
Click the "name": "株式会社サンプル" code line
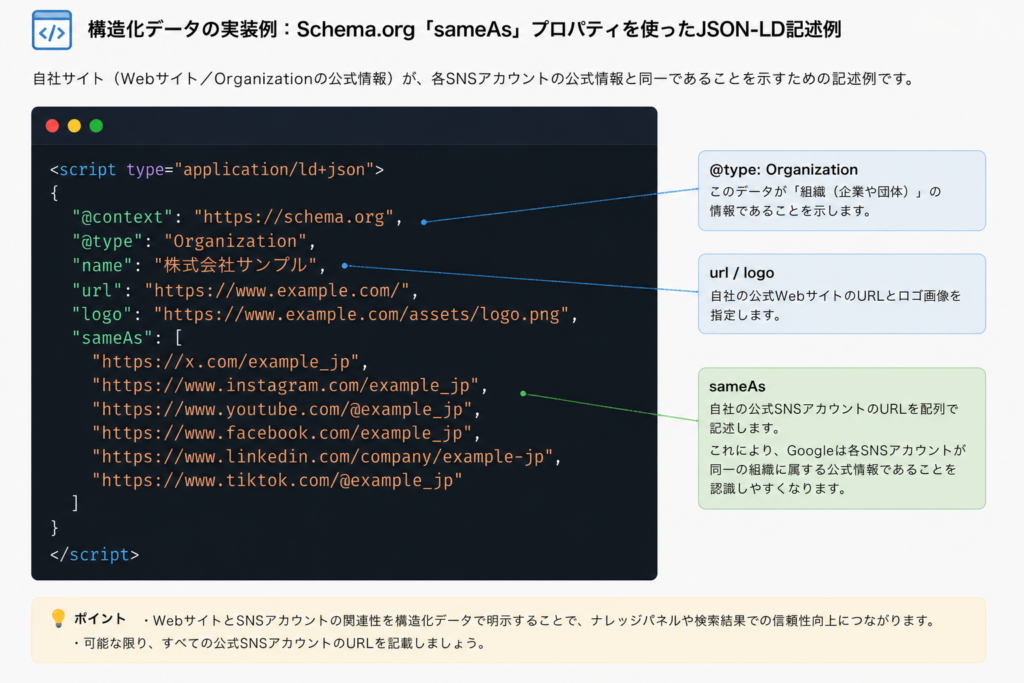point(199,265)
